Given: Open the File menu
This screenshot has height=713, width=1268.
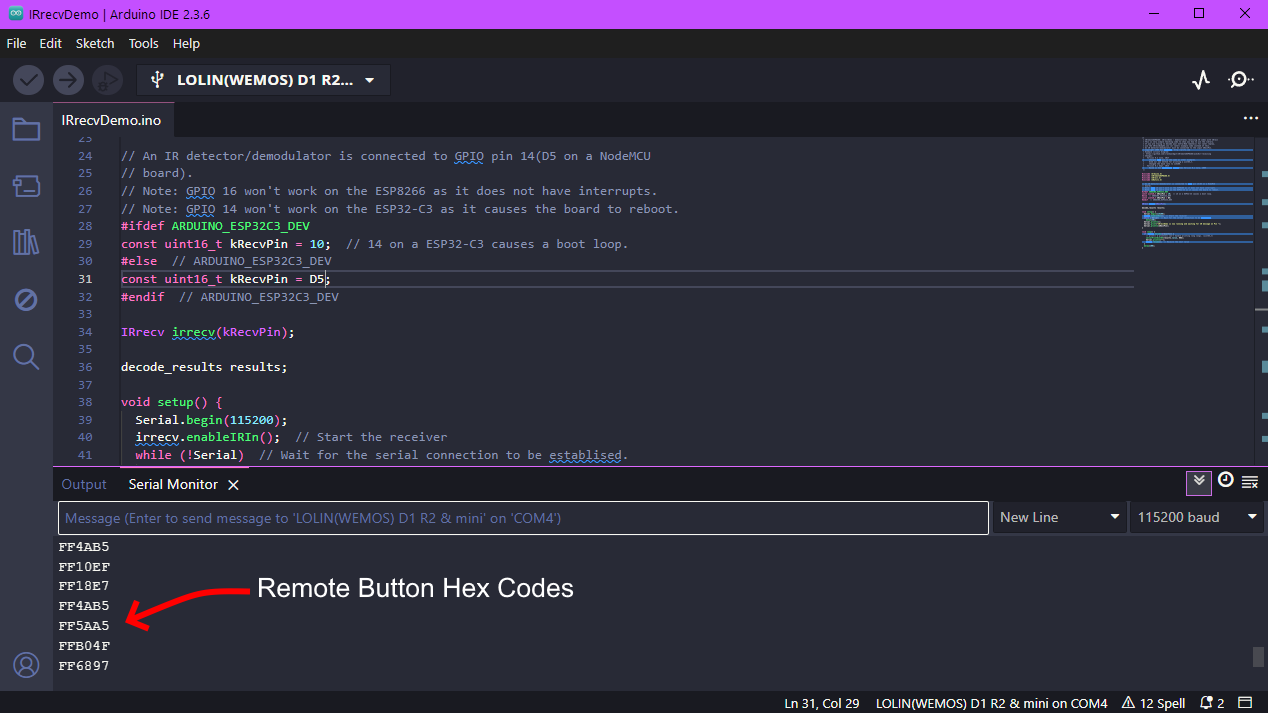Looking at the screenshot, I should (16, 44).
